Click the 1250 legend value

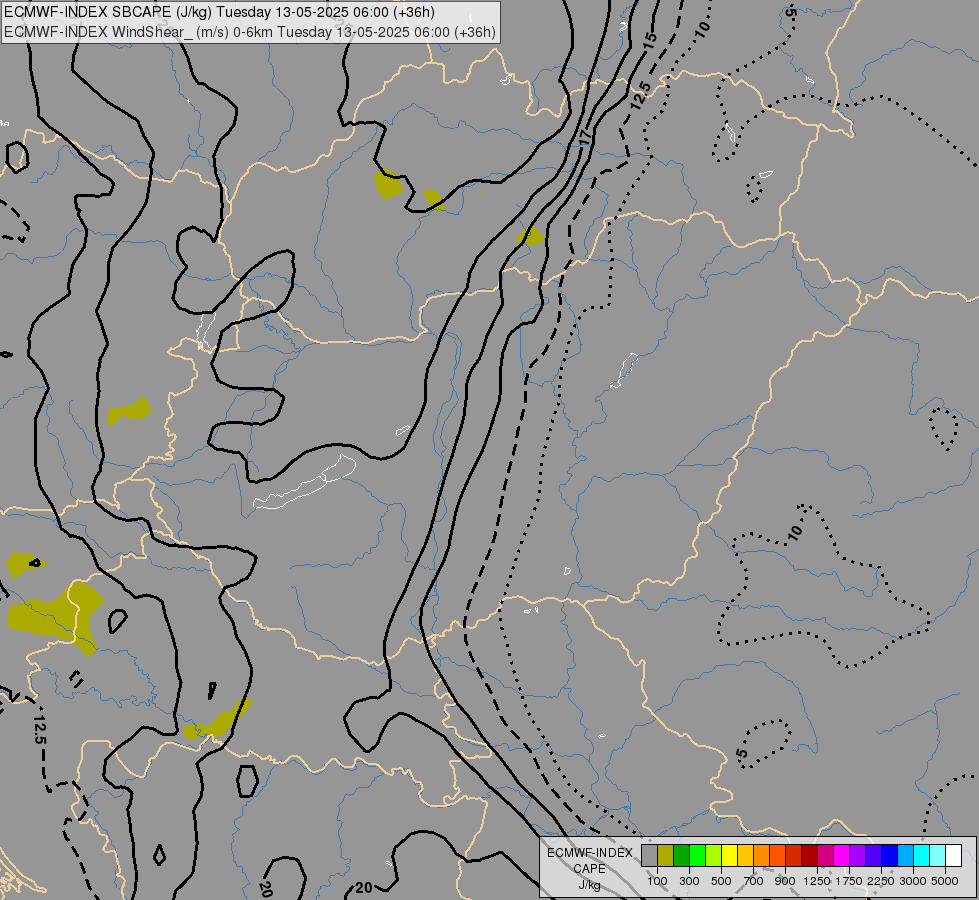pyautogui.click(x=817, y=881)
